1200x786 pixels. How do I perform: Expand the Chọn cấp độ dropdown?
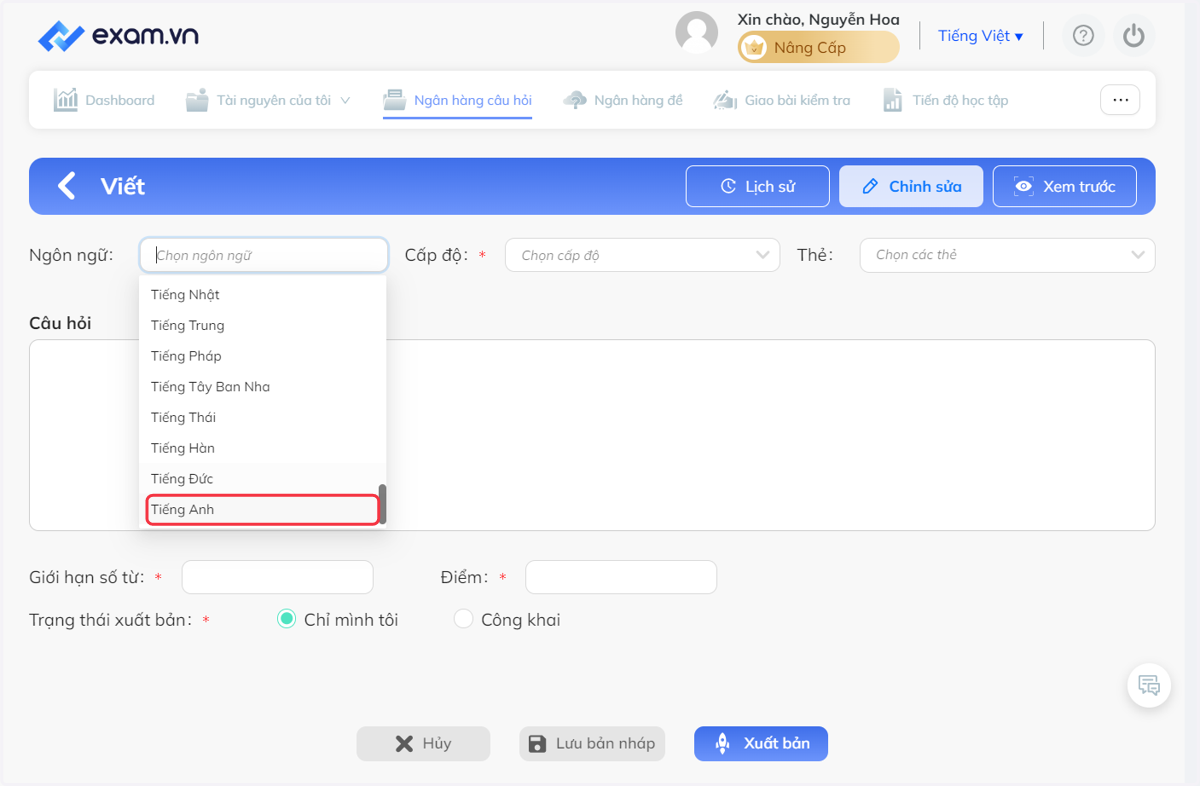coord(642,255)
